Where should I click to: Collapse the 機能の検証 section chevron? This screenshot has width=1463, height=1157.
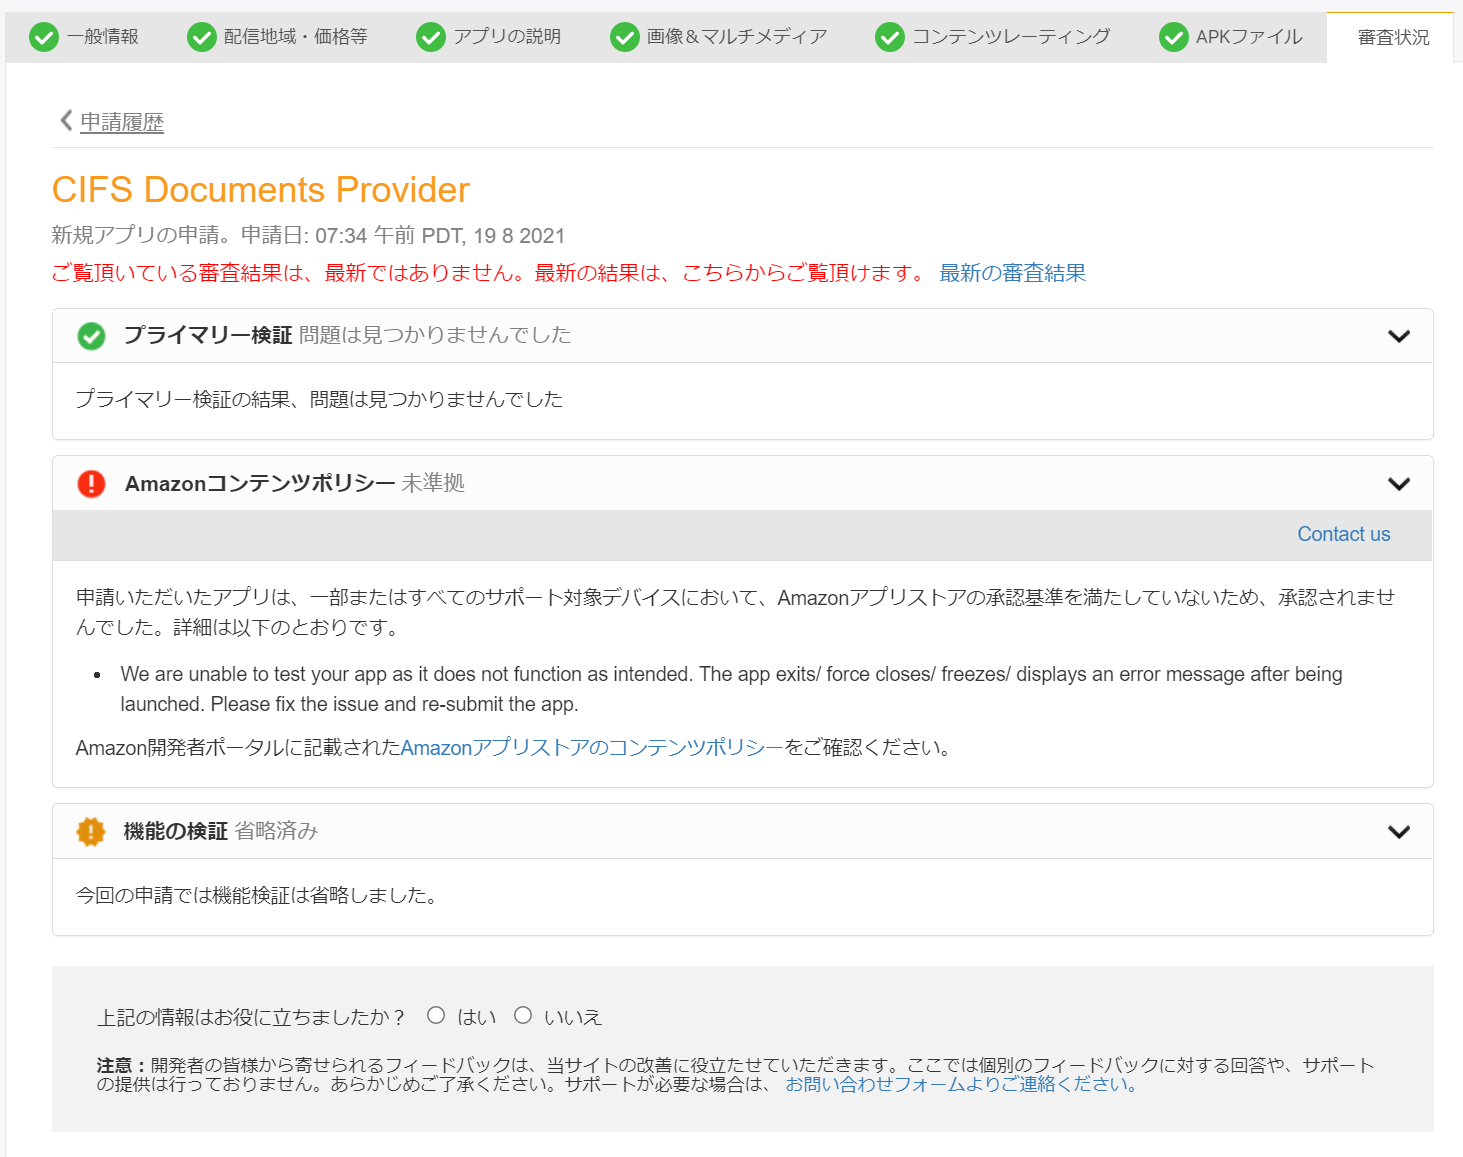pyautogui.click(x=1399, y=832)
